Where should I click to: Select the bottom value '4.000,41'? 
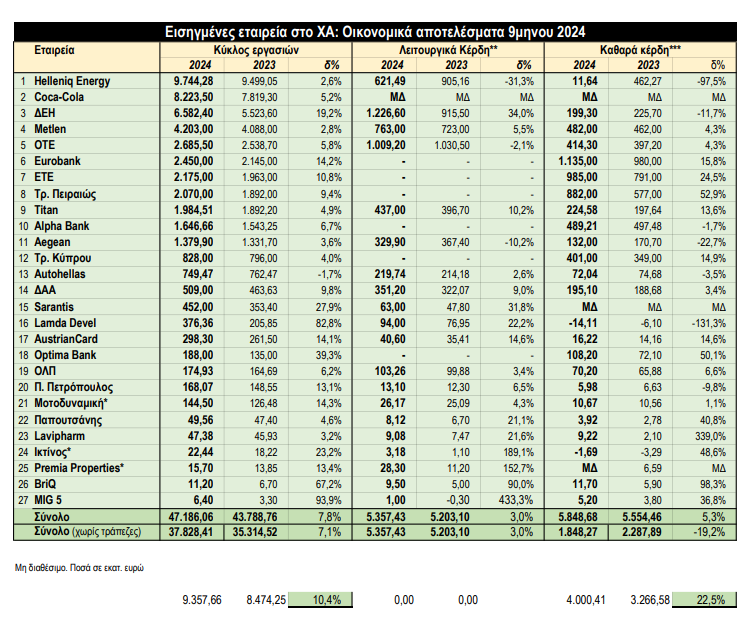point(586,600)
